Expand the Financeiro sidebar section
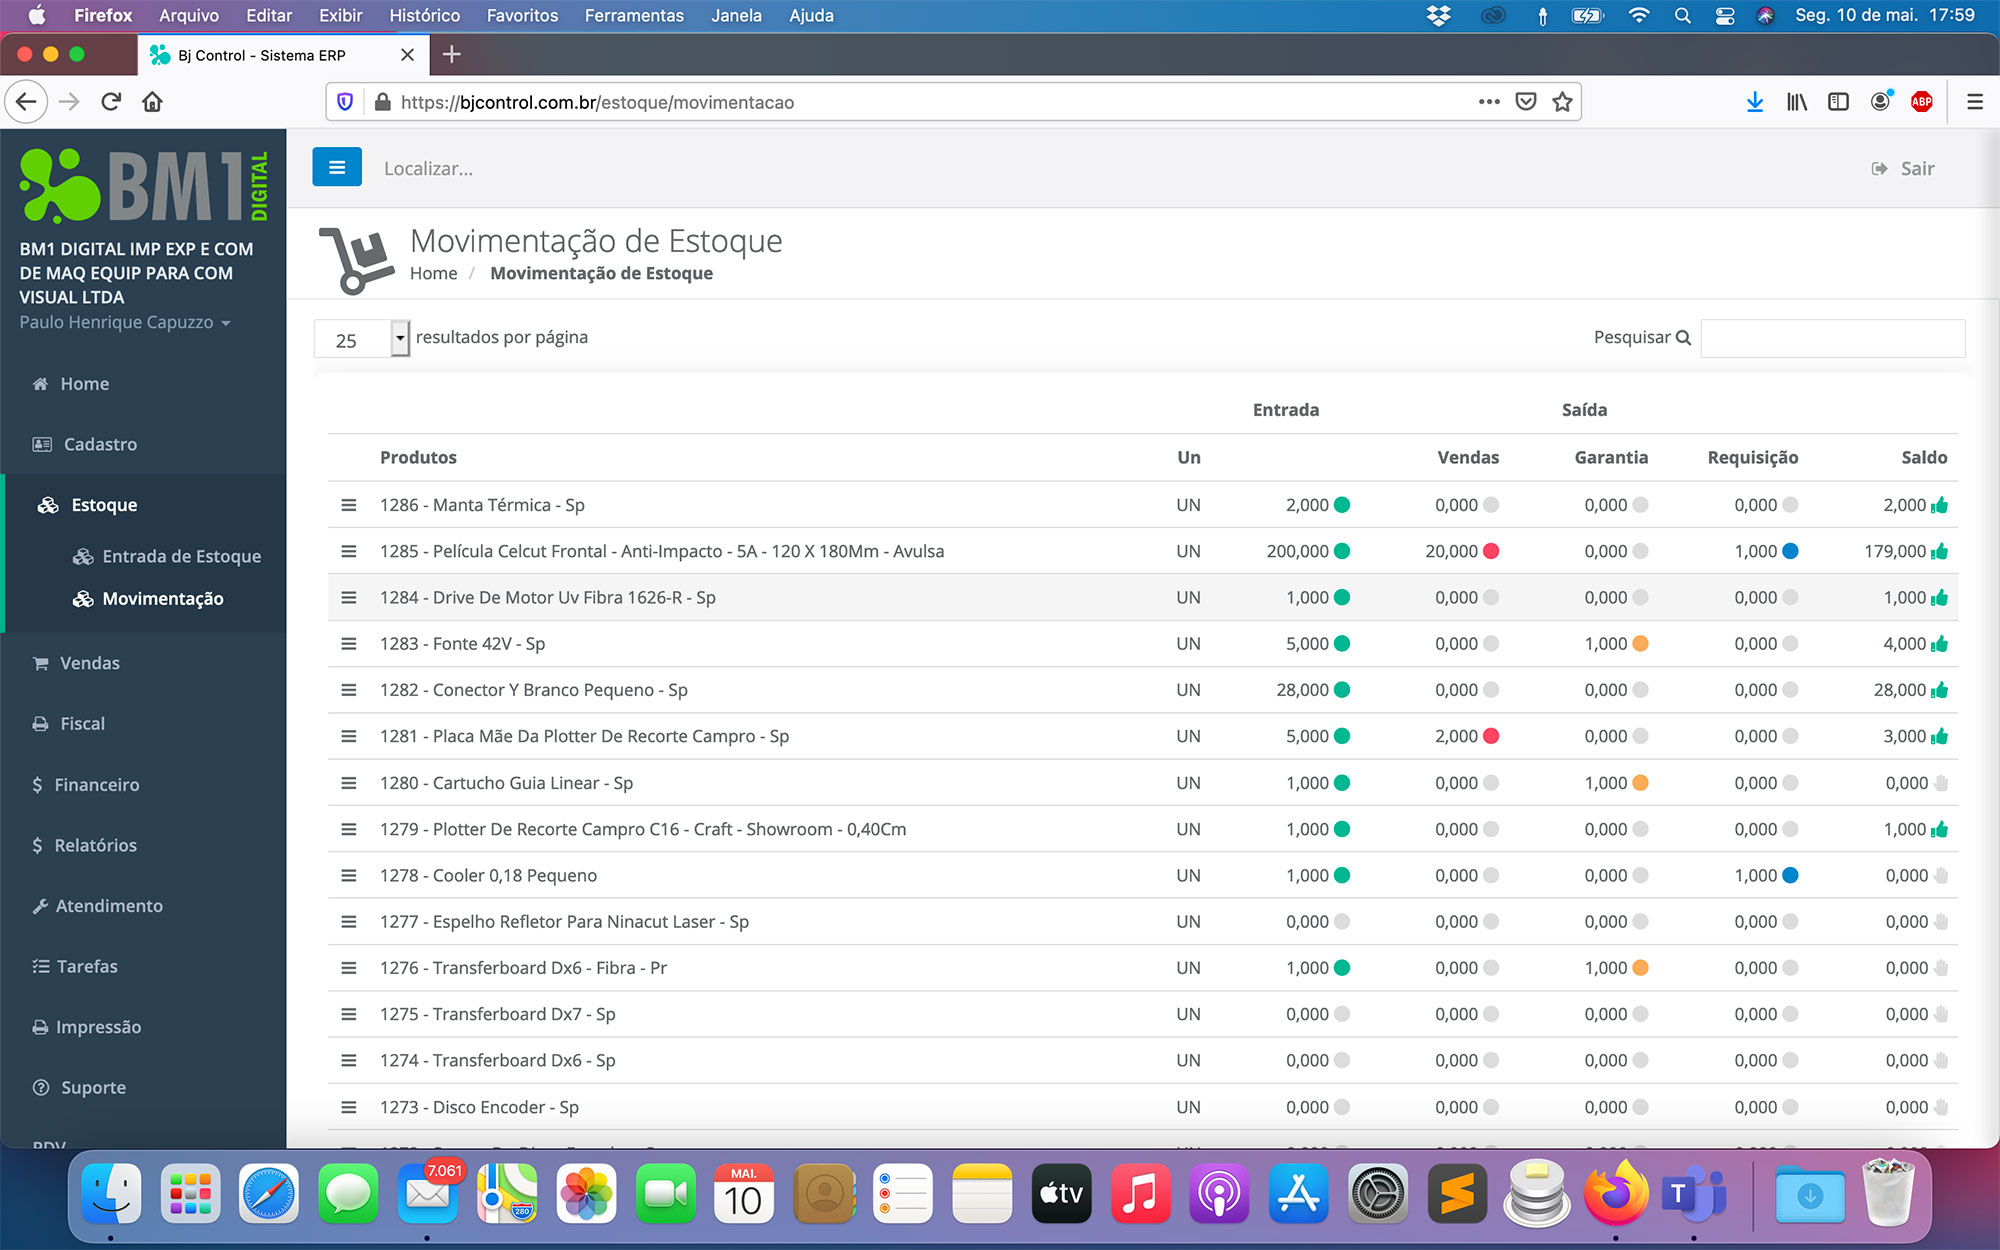 click(96, 785)
